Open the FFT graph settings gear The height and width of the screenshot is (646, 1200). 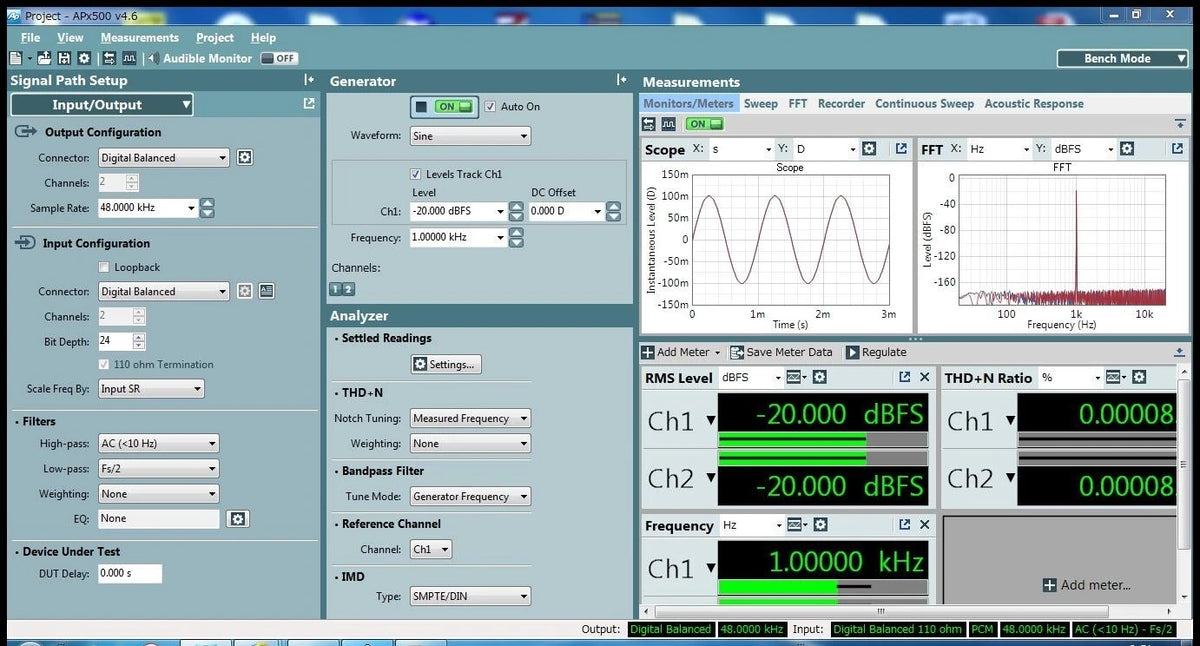(x=1128, y=148)
